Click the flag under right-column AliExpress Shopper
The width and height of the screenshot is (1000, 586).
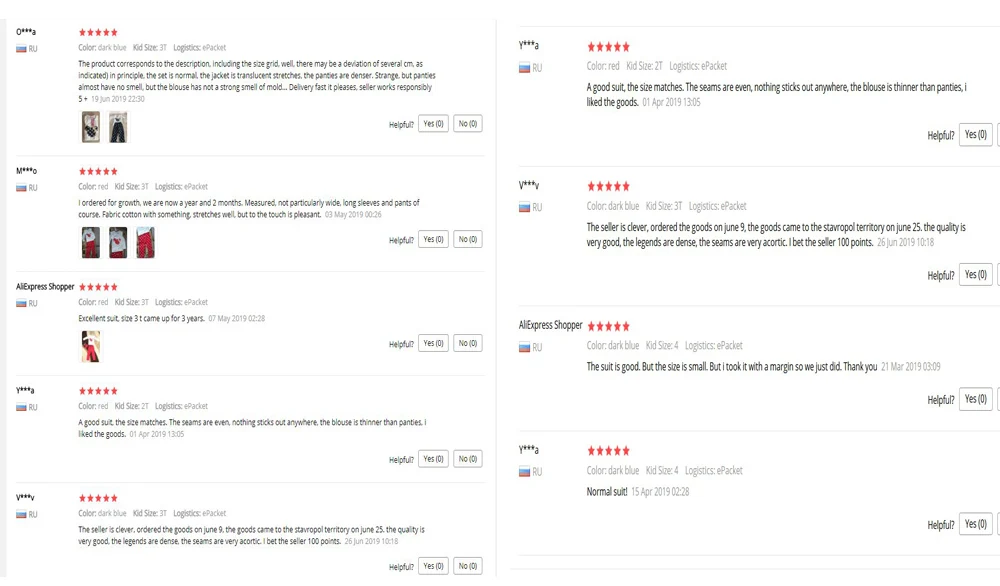click(x=524, y=348)
